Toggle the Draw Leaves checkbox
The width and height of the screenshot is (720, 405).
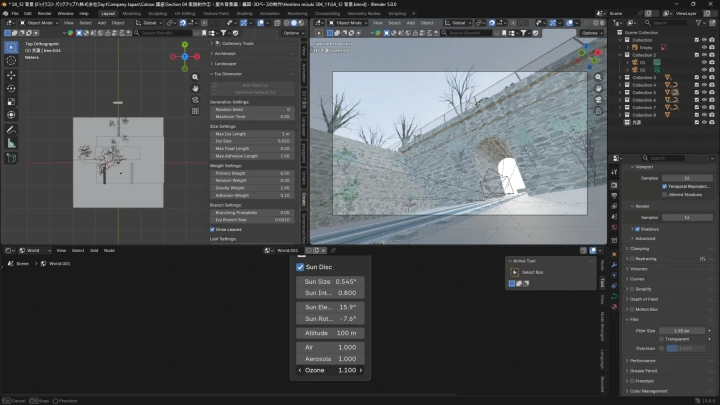(212, 229)
